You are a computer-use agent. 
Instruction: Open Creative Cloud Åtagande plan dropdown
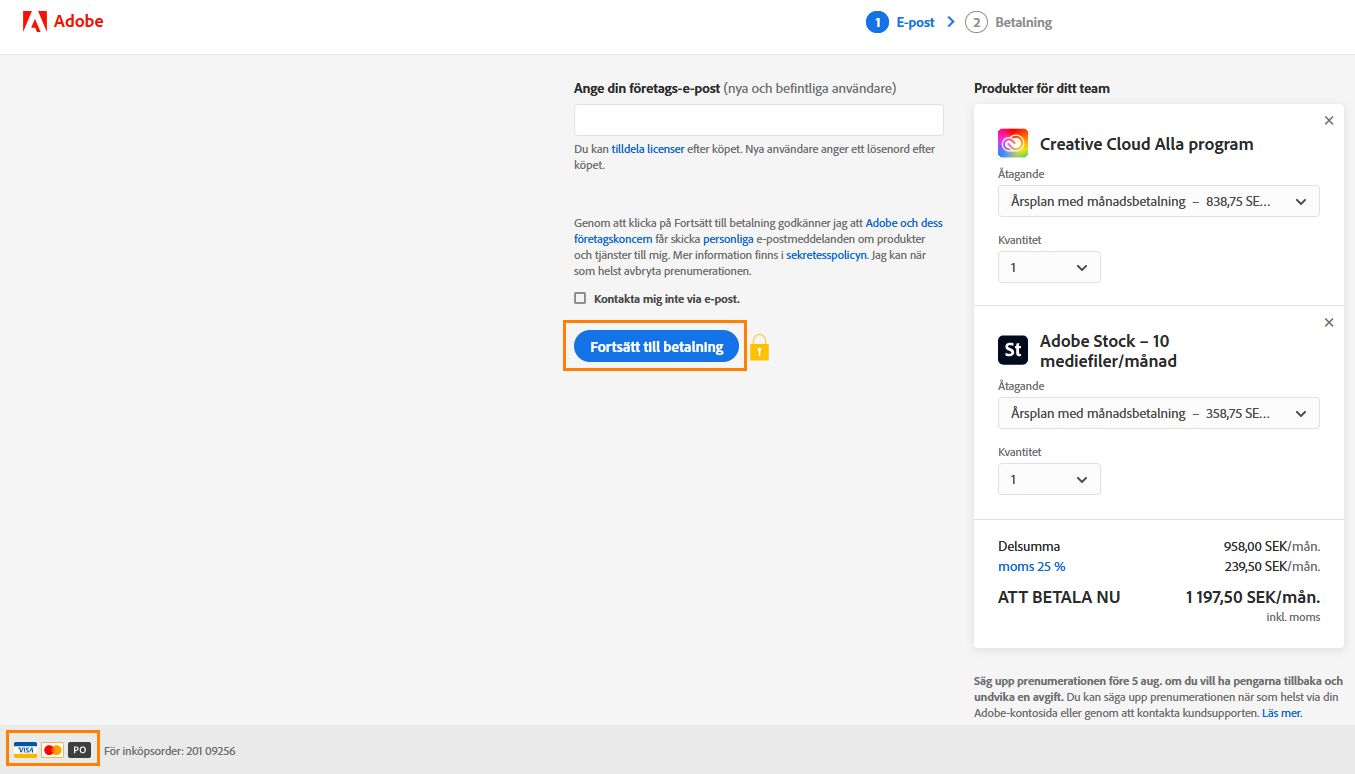tap(1159, 201)
